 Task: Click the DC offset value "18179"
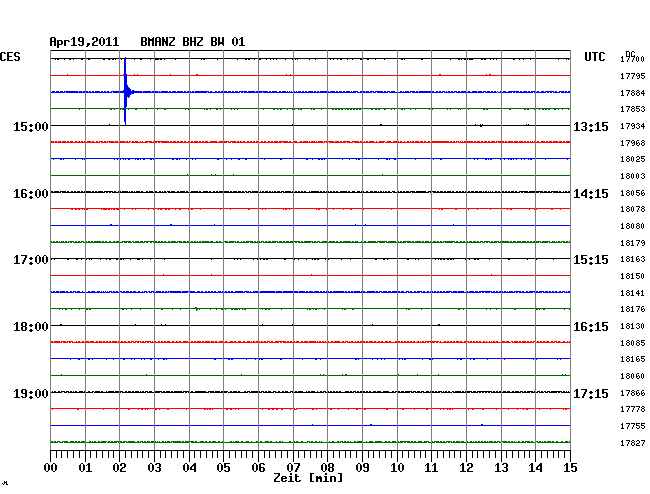[x=633, y=243]
